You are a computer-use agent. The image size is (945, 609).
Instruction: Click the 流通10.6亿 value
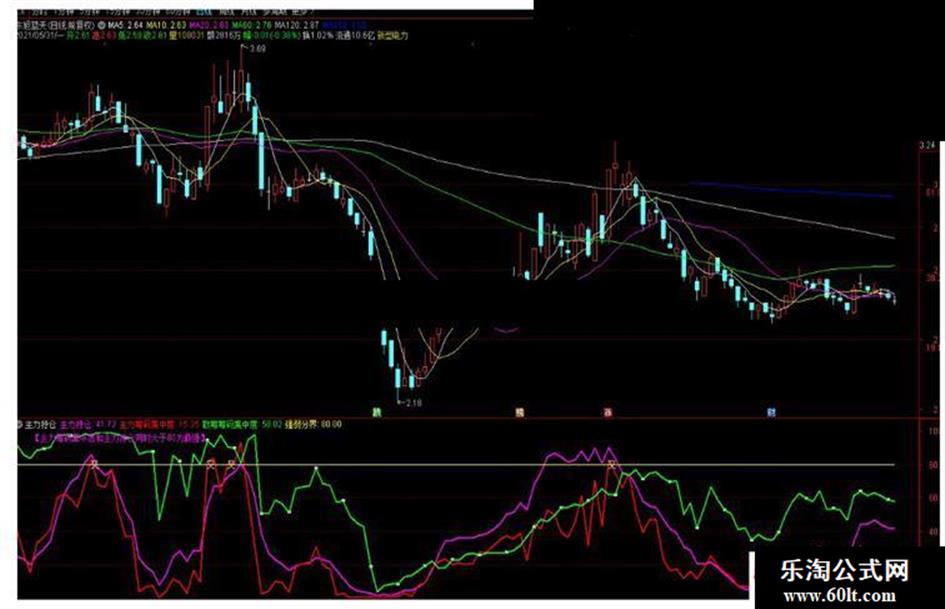click(x=356, y=36)
